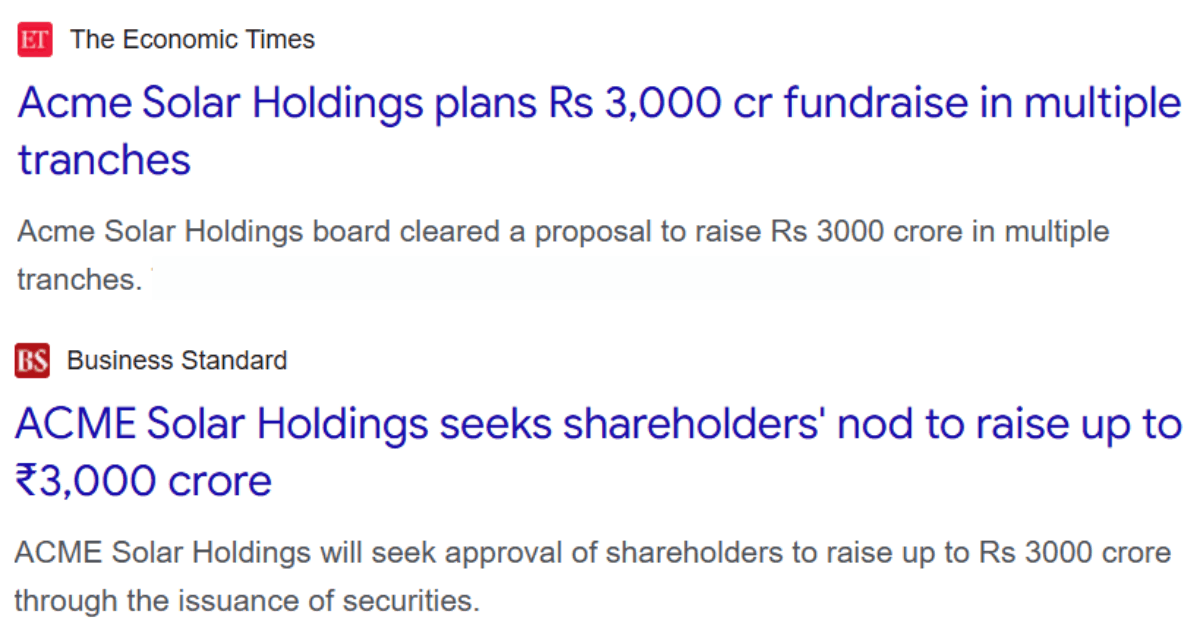
Task: Open 'ACME Solar Holdings seeks shareholders' nod' headline
Action: click(598, 453)
